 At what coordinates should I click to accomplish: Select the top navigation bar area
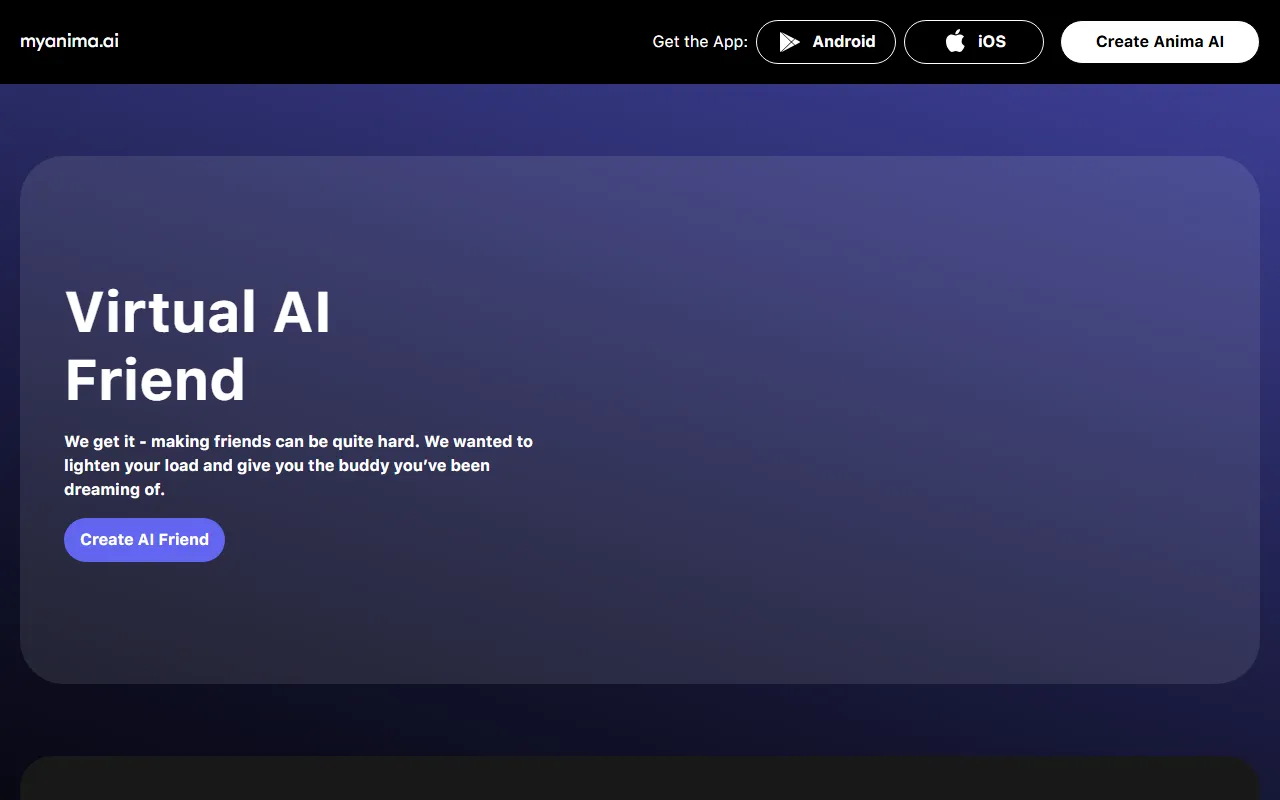coord(400,41)
